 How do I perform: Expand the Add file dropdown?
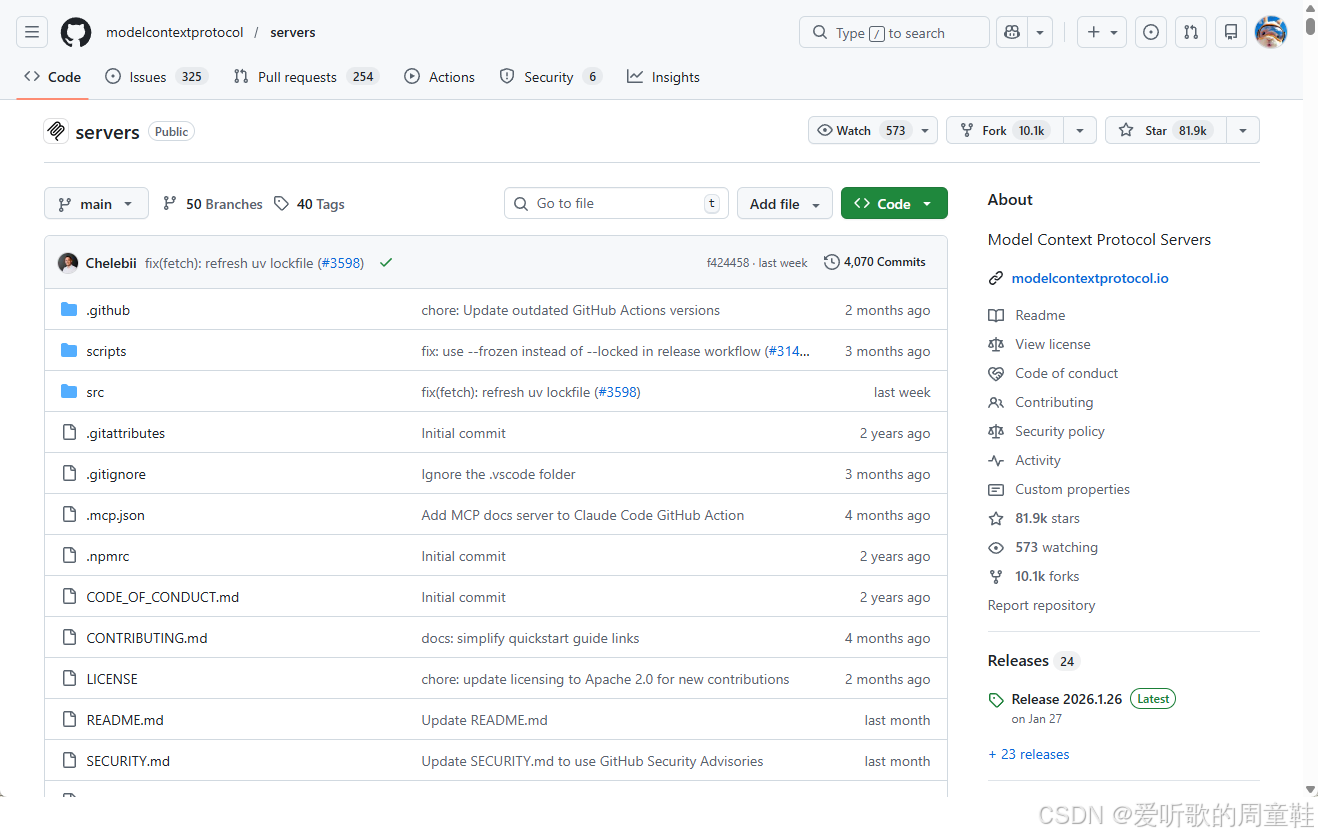[x=785, y=204]
